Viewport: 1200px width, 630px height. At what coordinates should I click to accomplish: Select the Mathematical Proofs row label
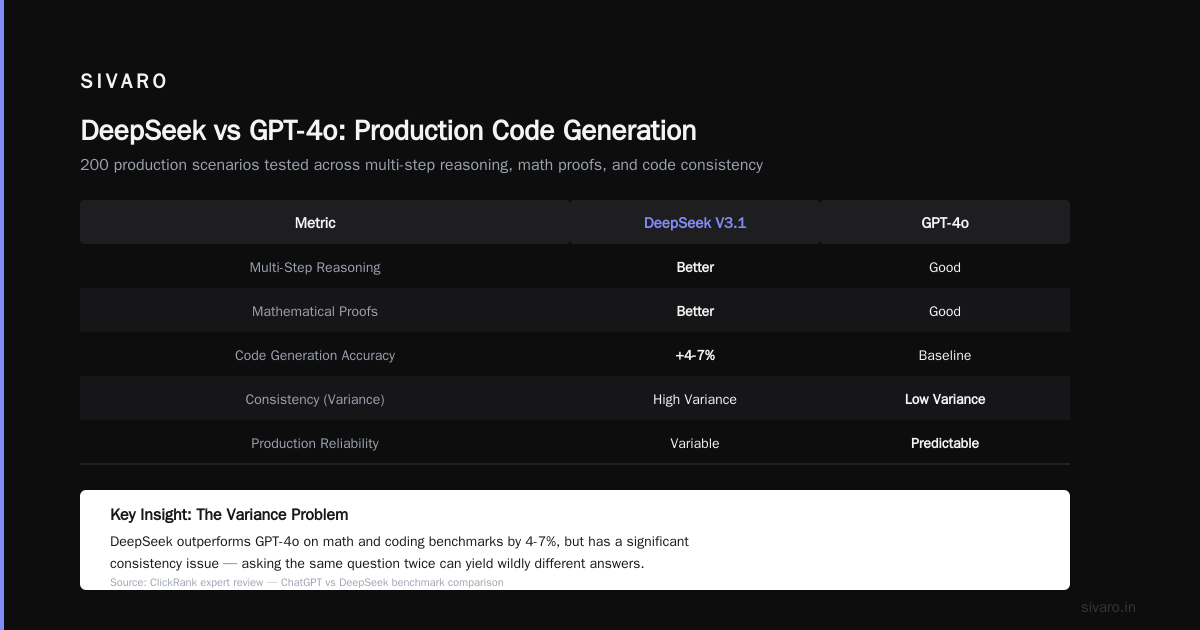click(x=315, y=311)
